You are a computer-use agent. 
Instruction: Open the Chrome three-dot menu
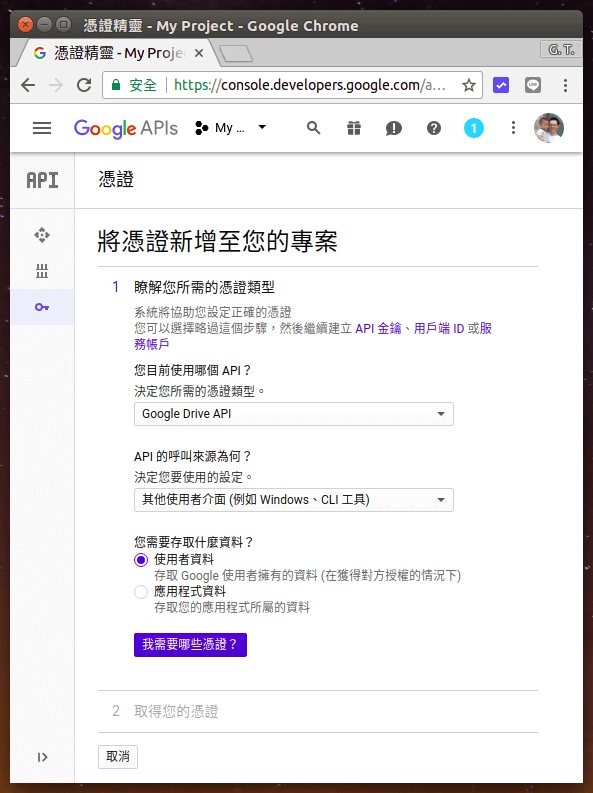565,85
